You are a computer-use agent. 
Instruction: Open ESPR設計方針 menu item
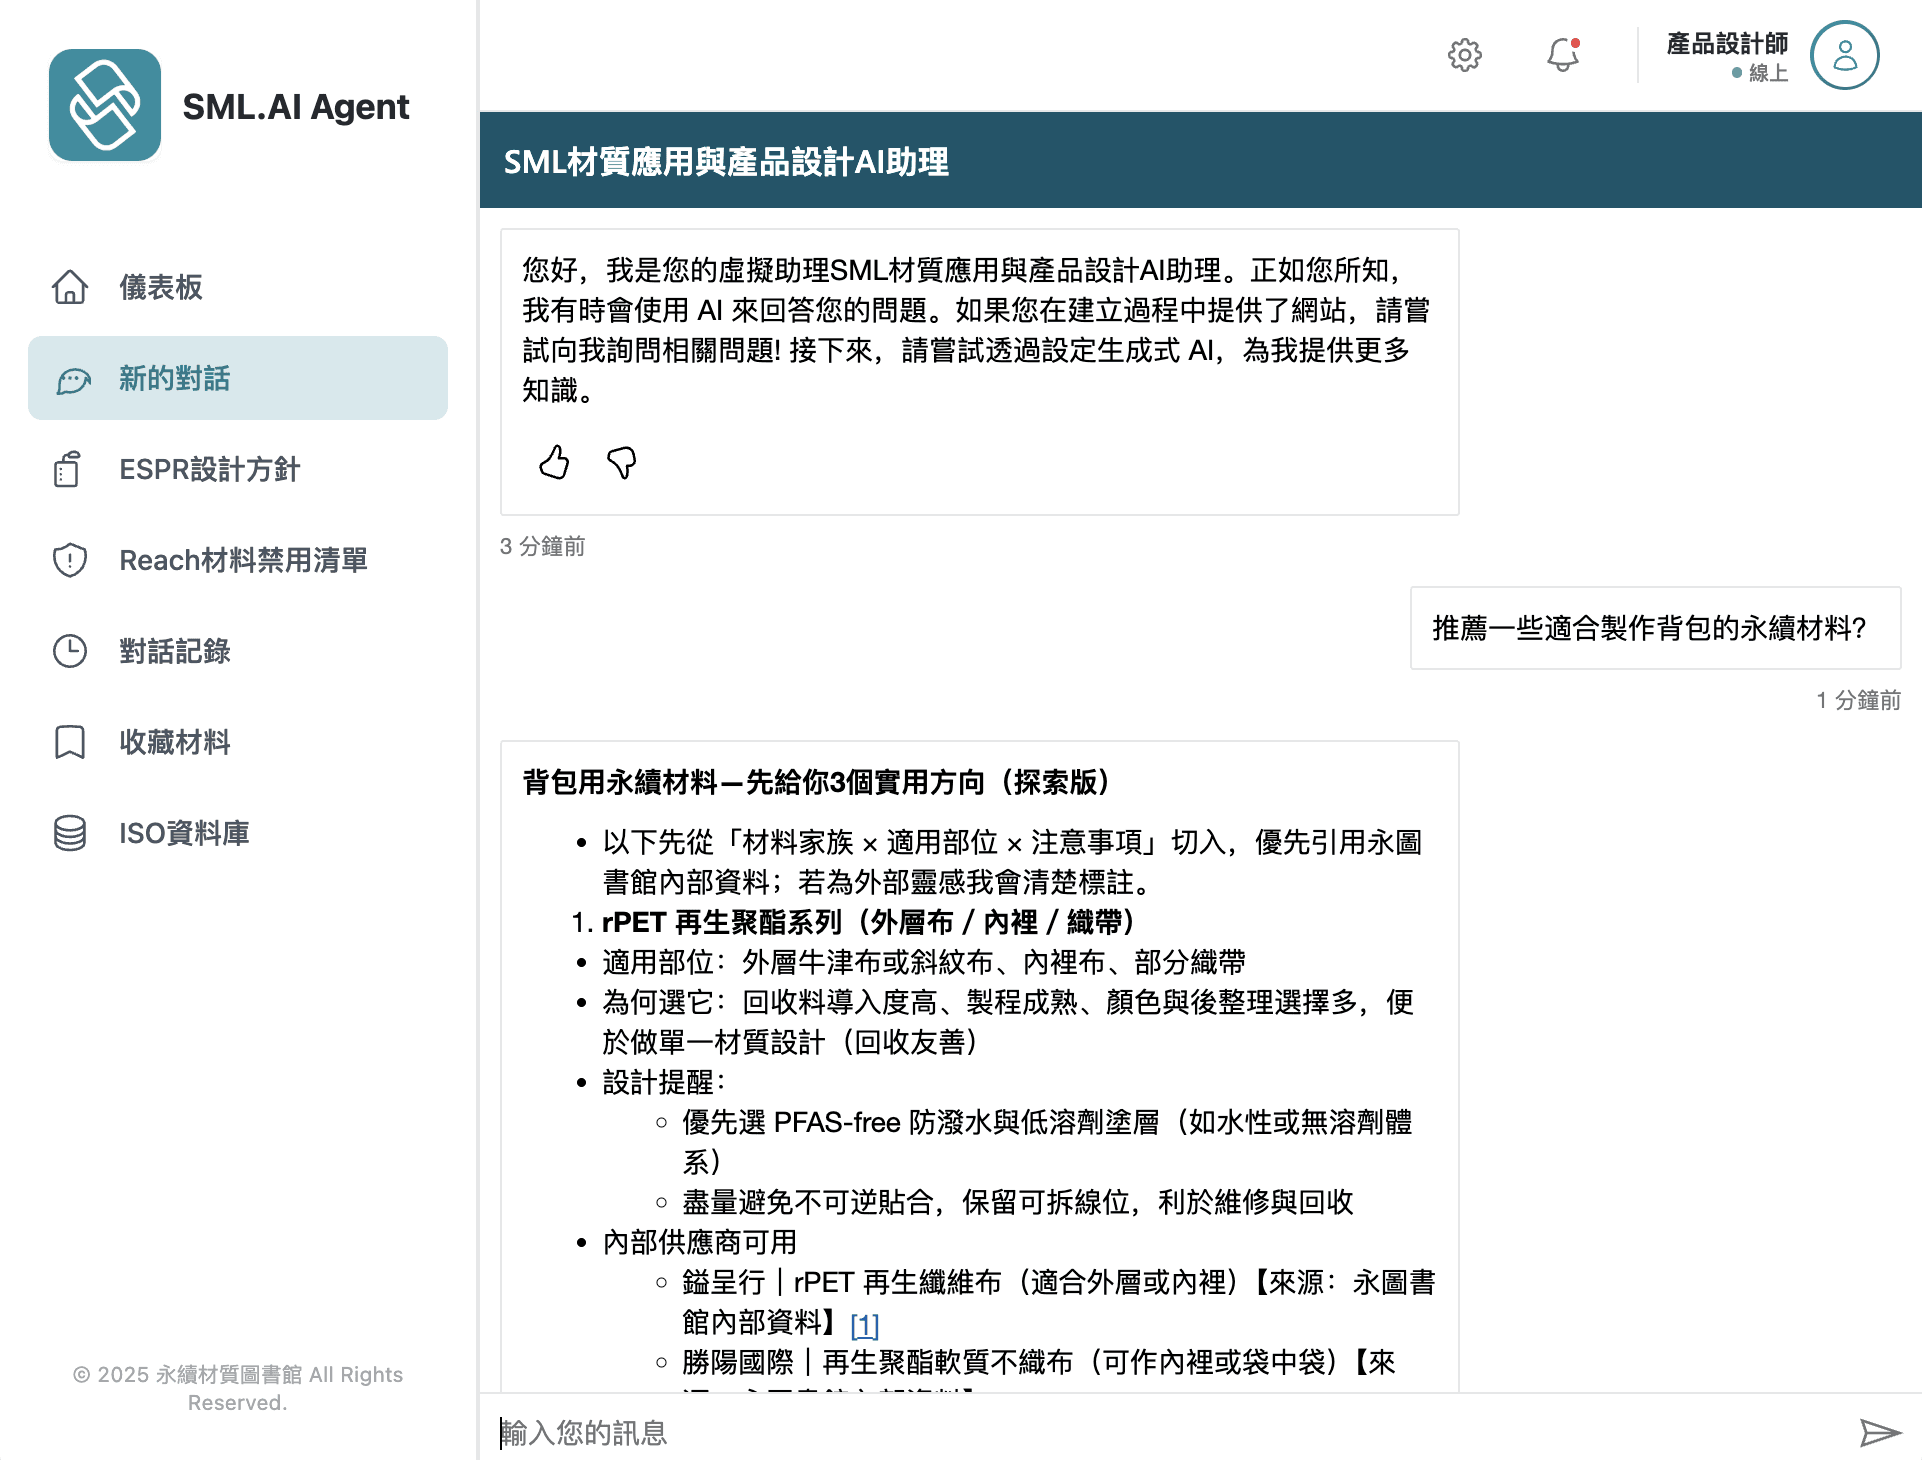tap(209, 469)
